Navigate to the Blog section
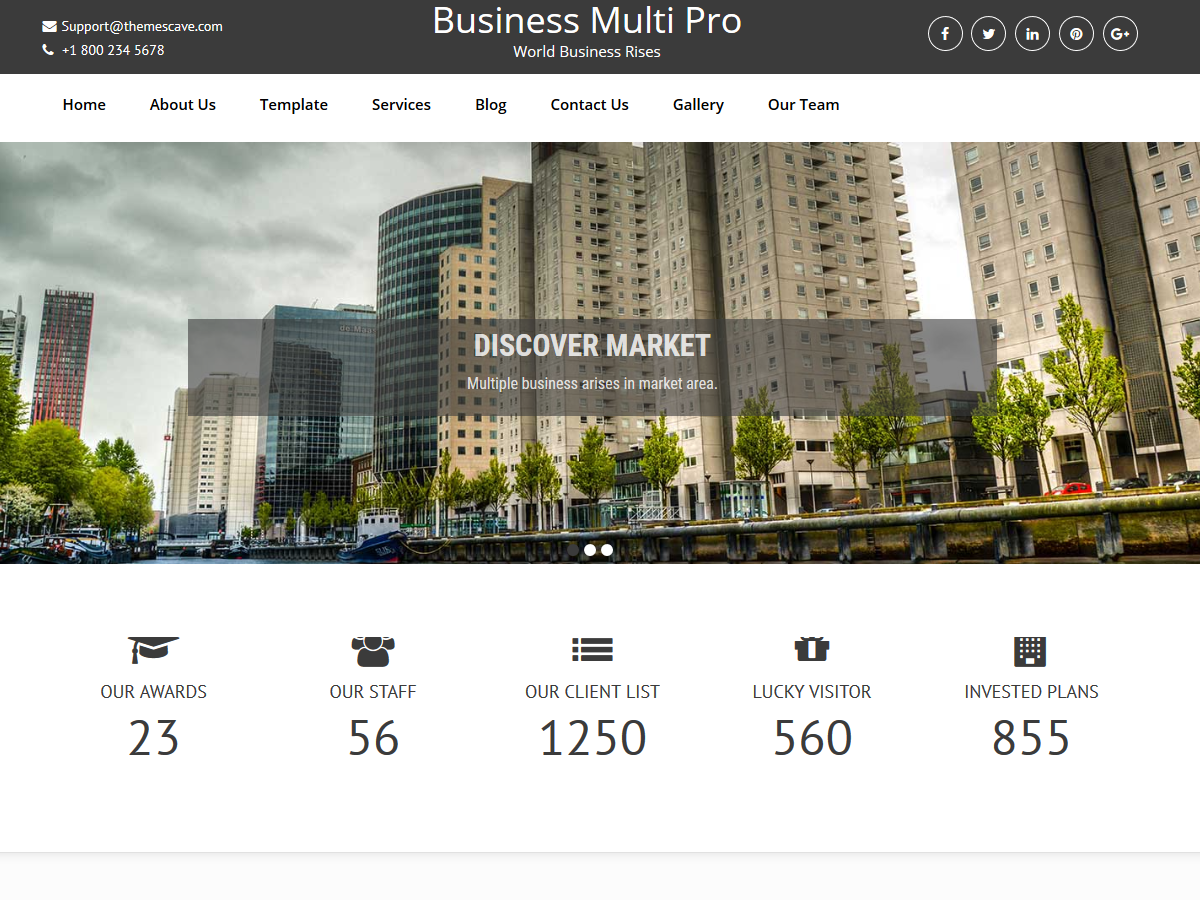 coord(490,104)
